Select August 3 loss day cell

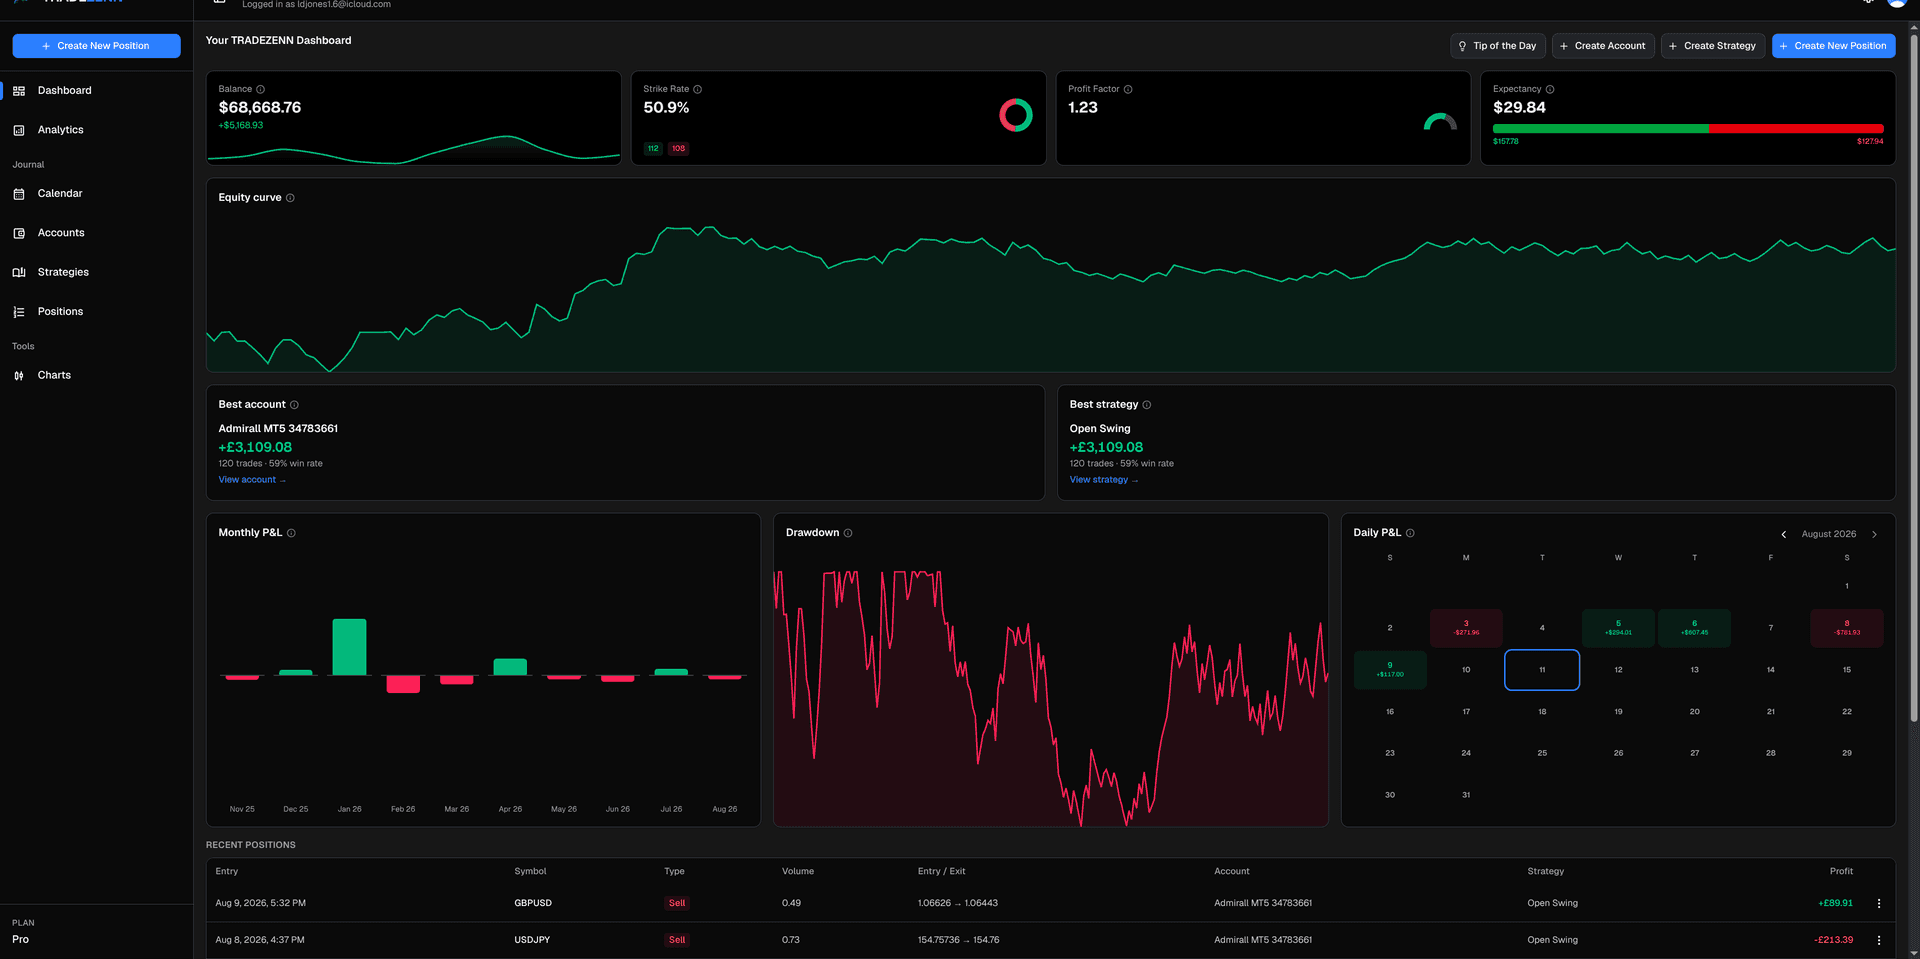click(x=1466, y=628)
